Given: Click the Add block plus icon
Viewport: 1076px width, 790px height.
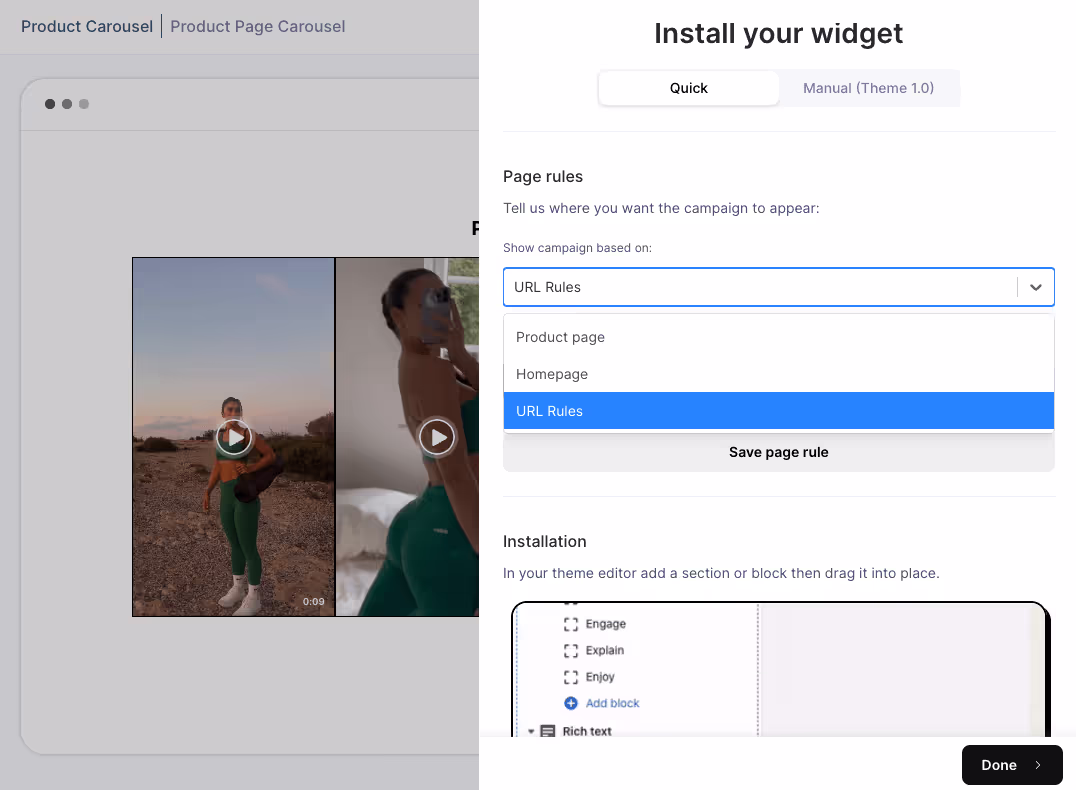Looking at the screenshot, I should tap(571, 703).
